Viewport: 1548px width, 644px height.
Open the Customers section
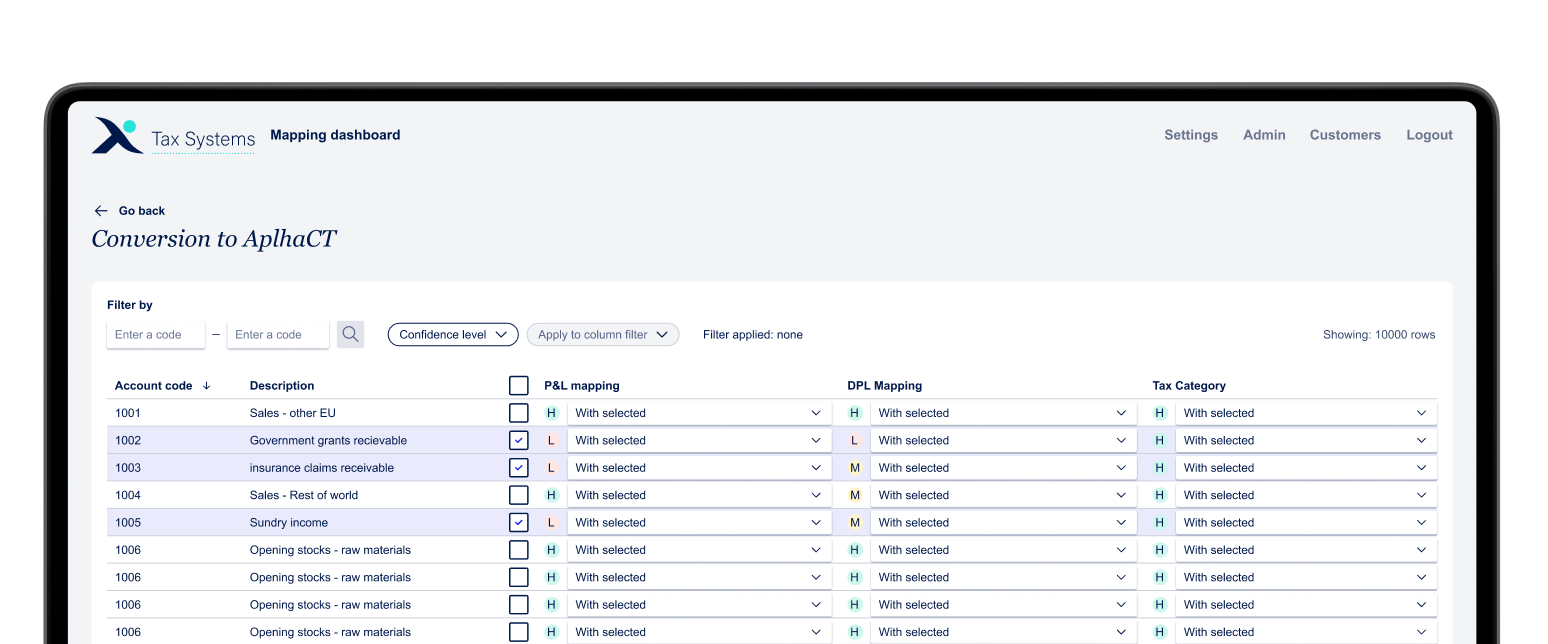[x=1345, y=135]
